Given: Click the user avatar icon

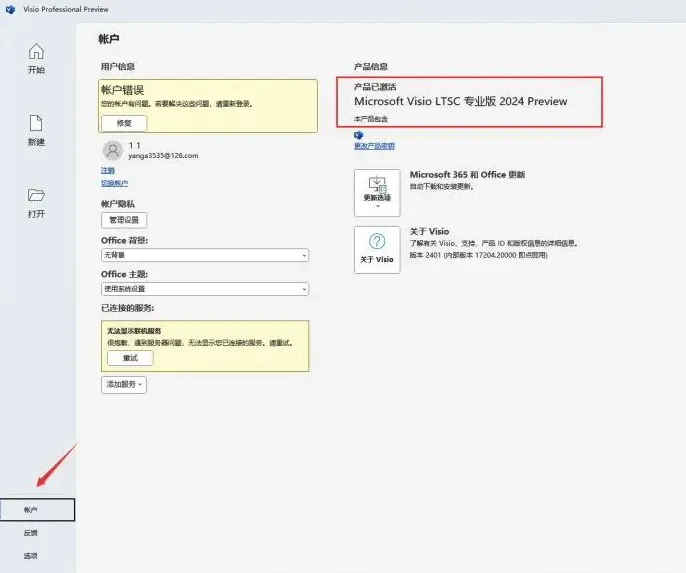Looking at the screenshot, I should point(113,150).
